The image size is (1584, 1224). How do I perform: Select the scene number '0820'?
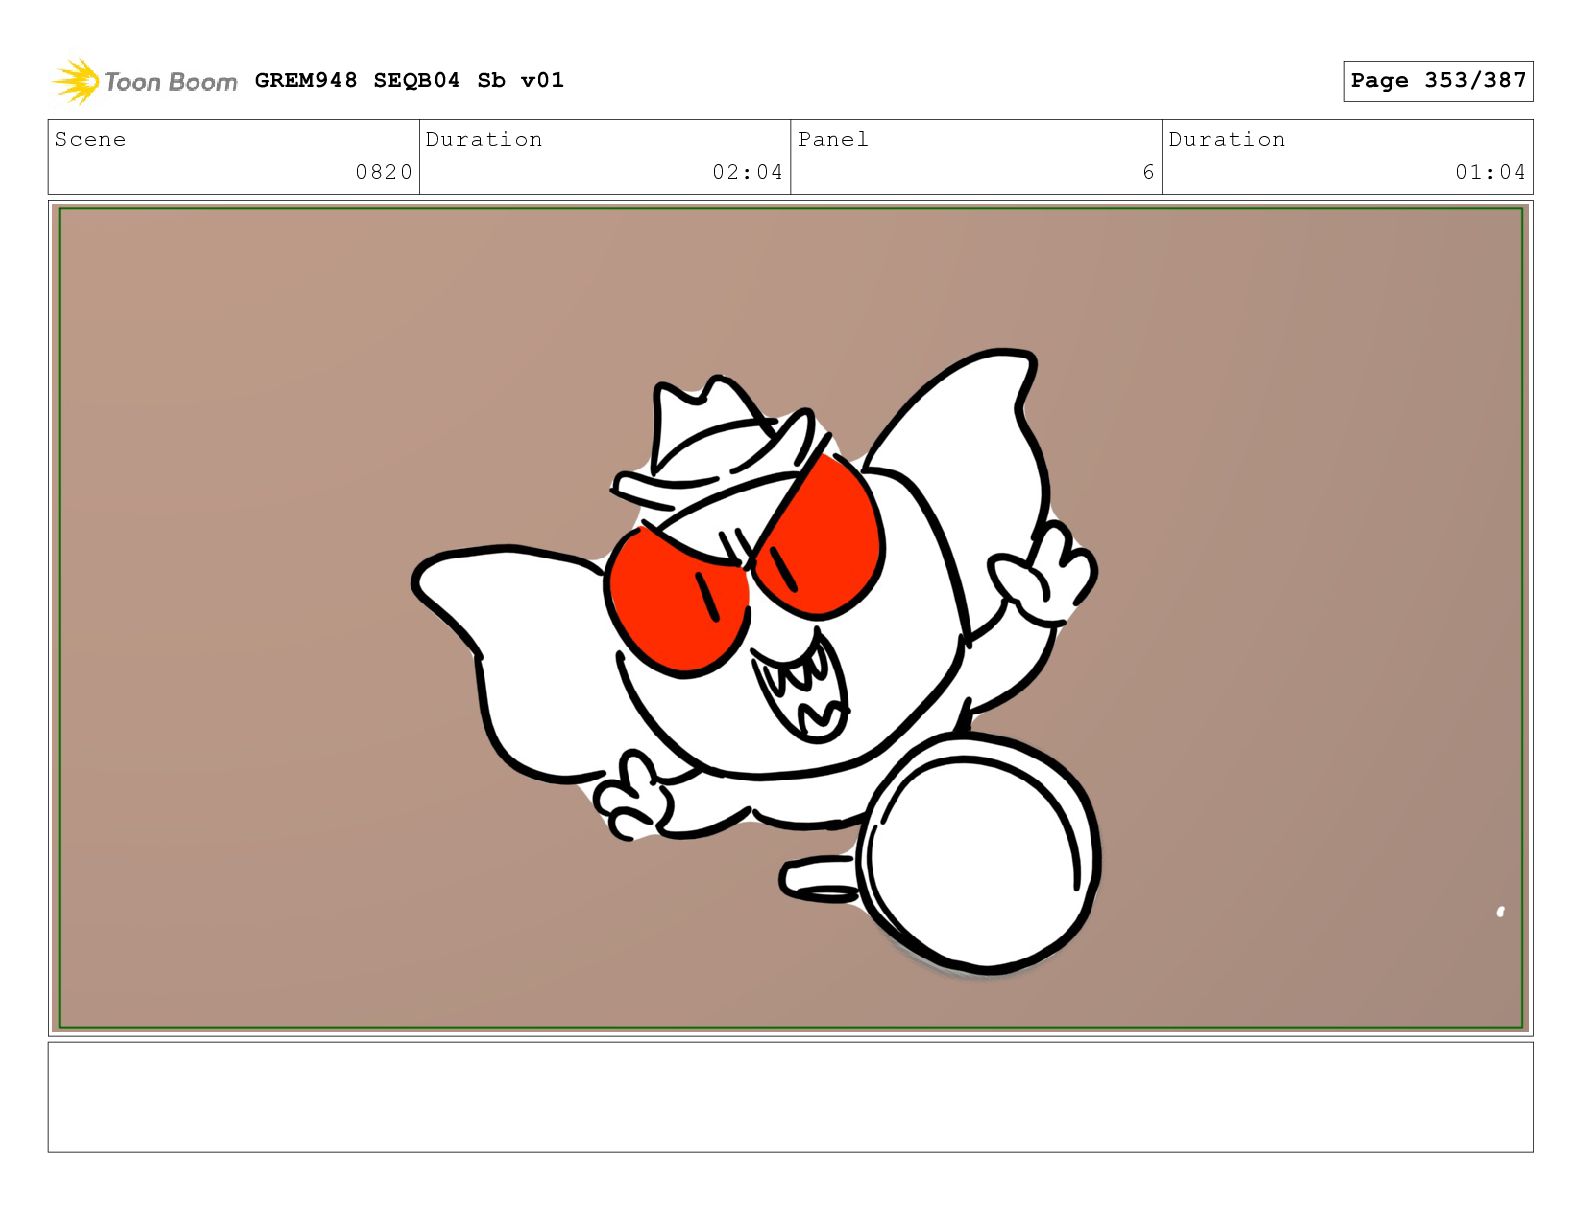point(384,172)
